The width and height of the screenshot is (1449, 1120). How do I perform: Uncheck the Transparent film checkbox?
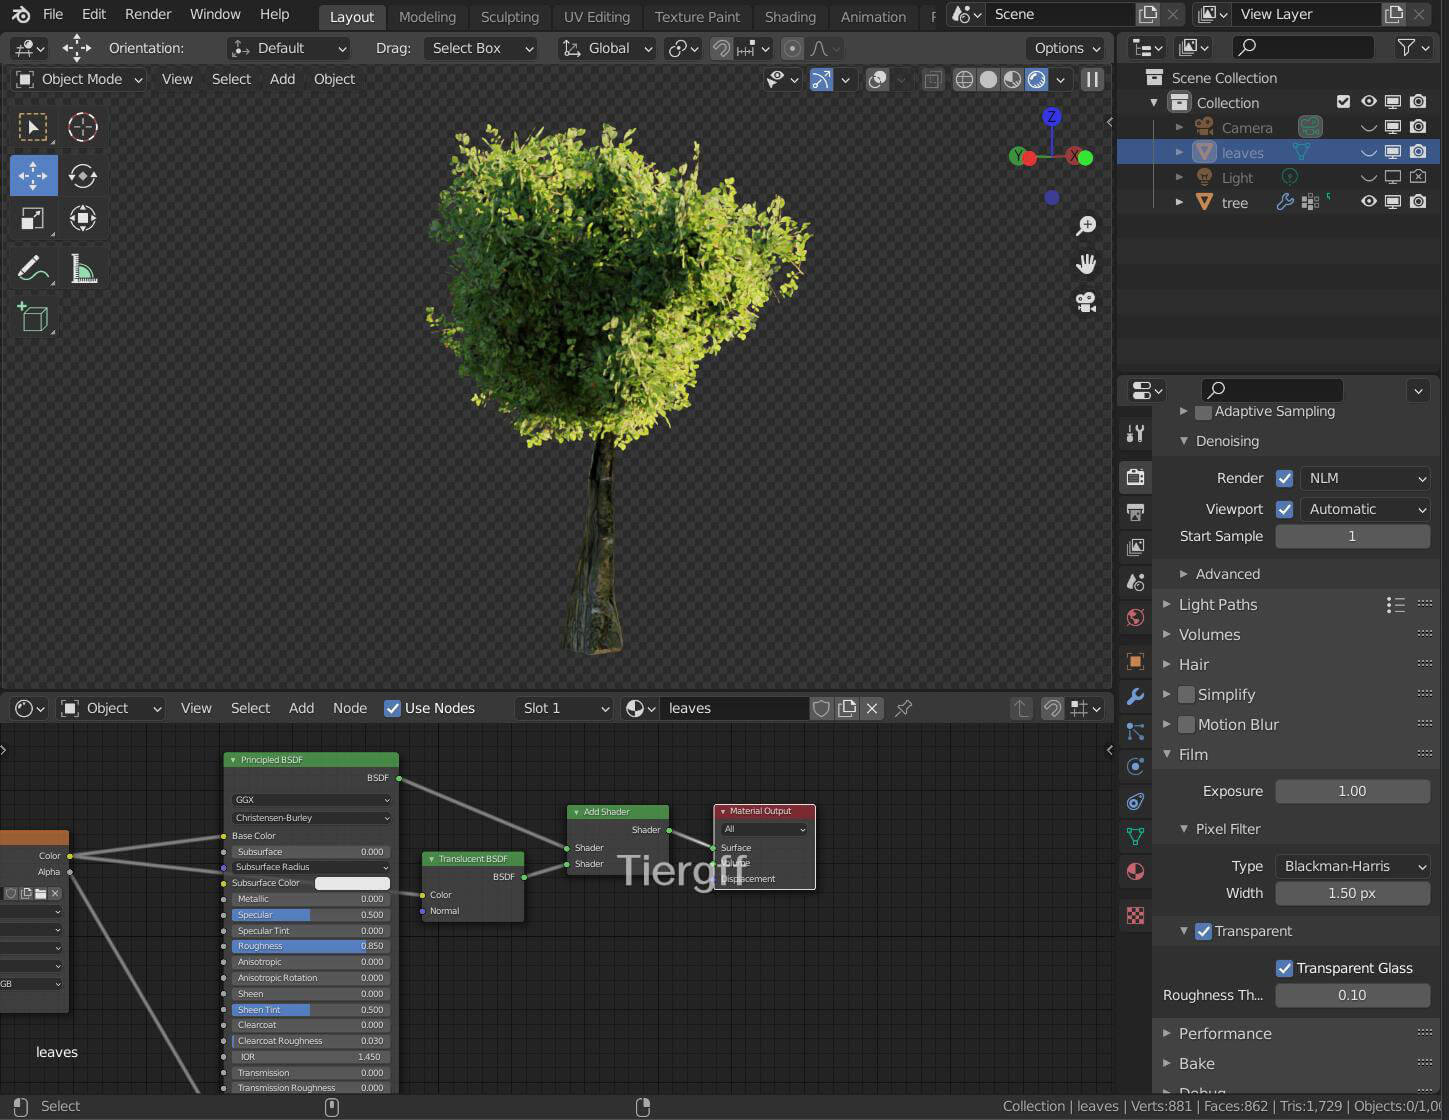(x=1204, y=931)
